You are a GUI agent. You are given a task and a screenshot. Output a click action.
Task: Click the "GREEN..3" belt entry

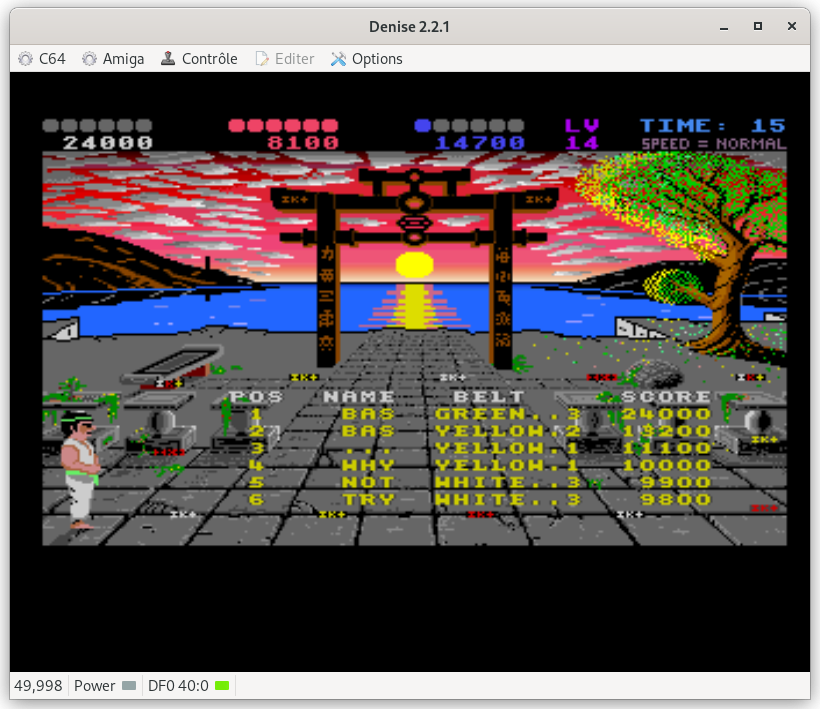click(x=508, y=414)
